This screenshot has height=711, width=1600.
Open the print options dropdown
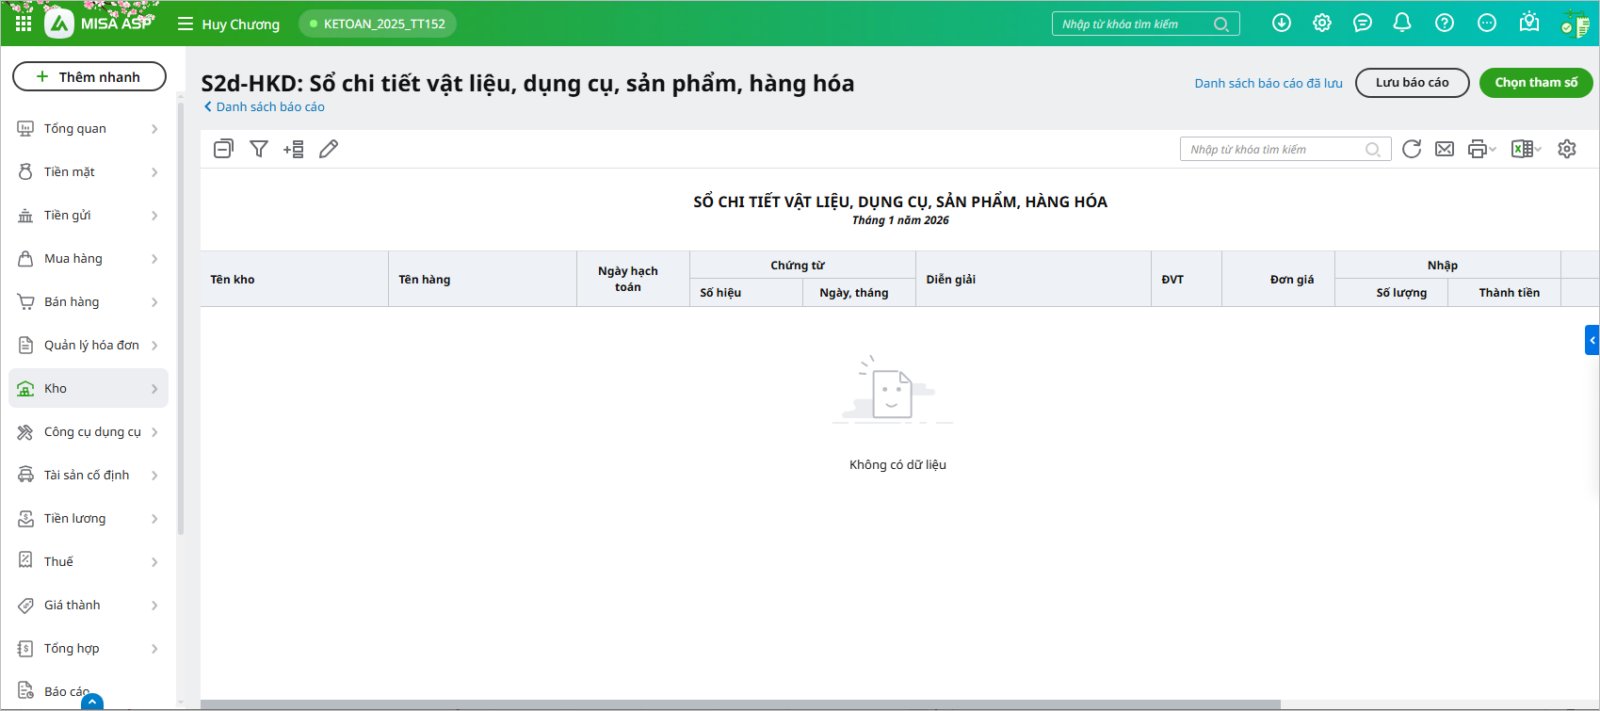tap(1481, 149)
